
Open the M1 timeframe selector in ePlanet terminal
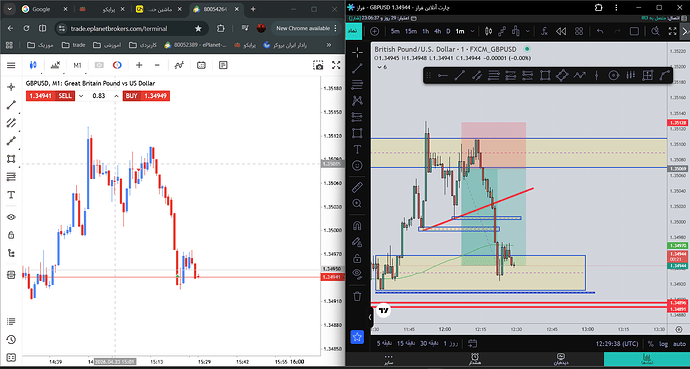(x=77, y=65)
